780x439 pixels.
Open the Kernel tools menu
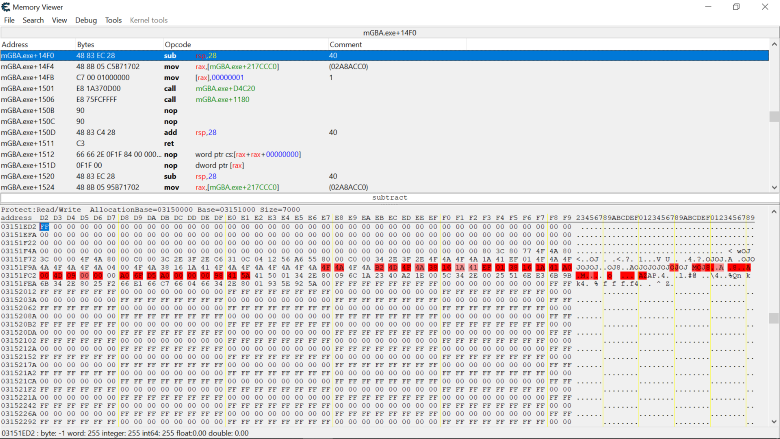[x=149, y=20]
